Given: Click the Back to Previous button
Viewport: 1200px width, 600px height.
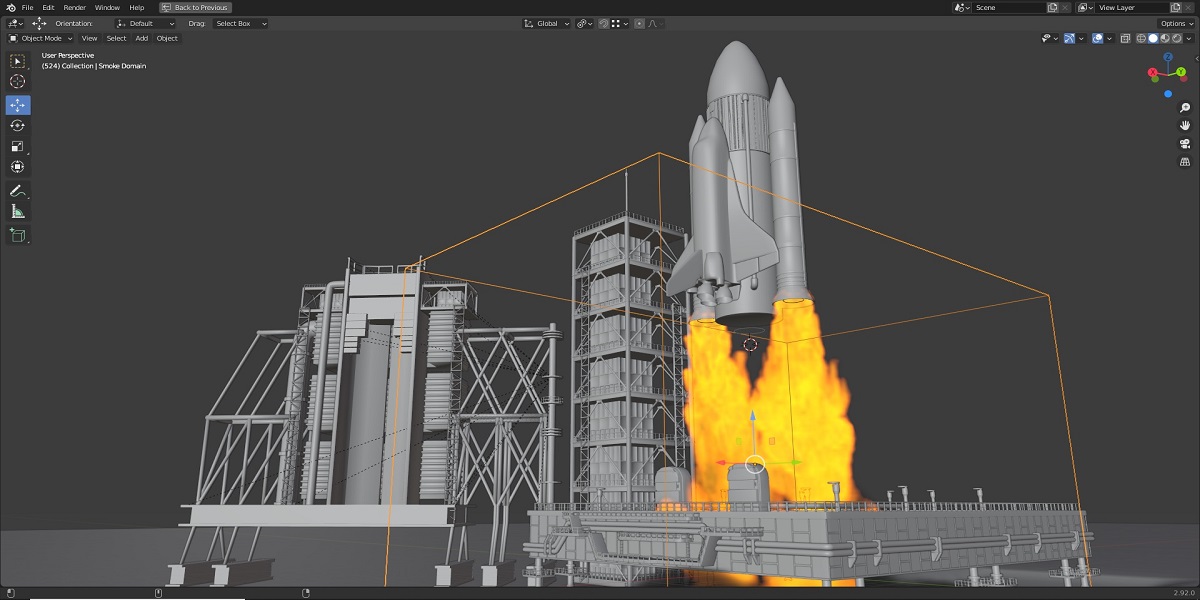Looking at the screenshot, I should [x=195, y=7].
